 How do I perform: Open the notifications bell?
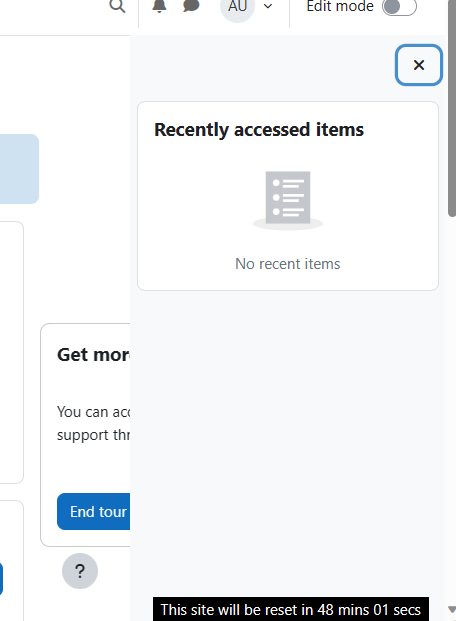tap(159, 6)
